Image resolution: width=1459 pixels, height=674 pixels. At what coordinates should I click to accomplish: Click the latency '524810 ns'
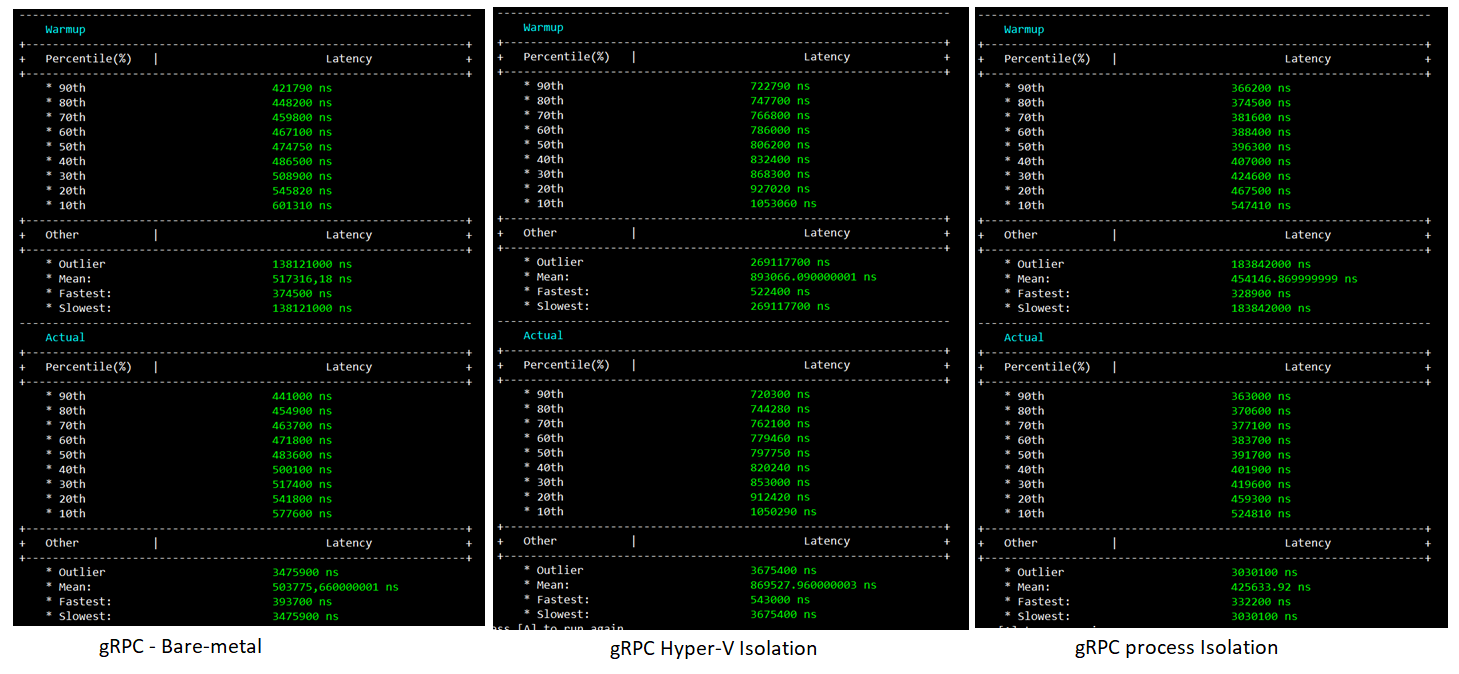tap(1261, 514)
